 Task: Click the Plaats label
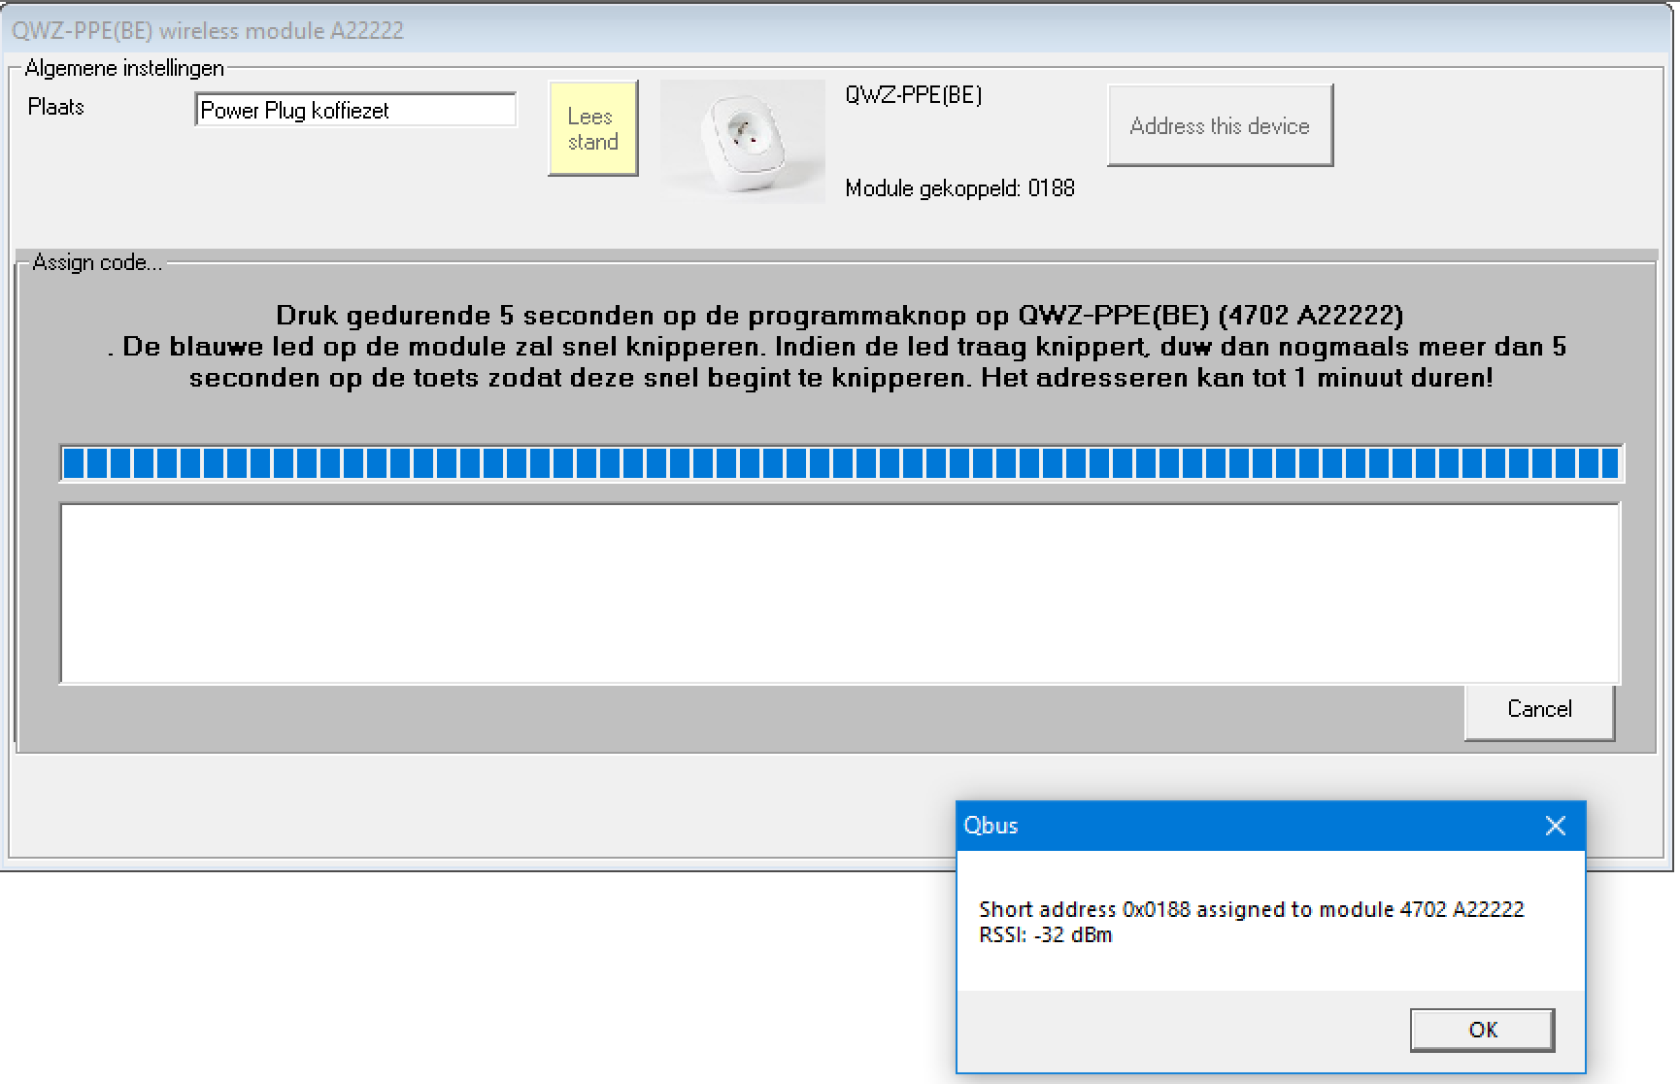(56, 107)
